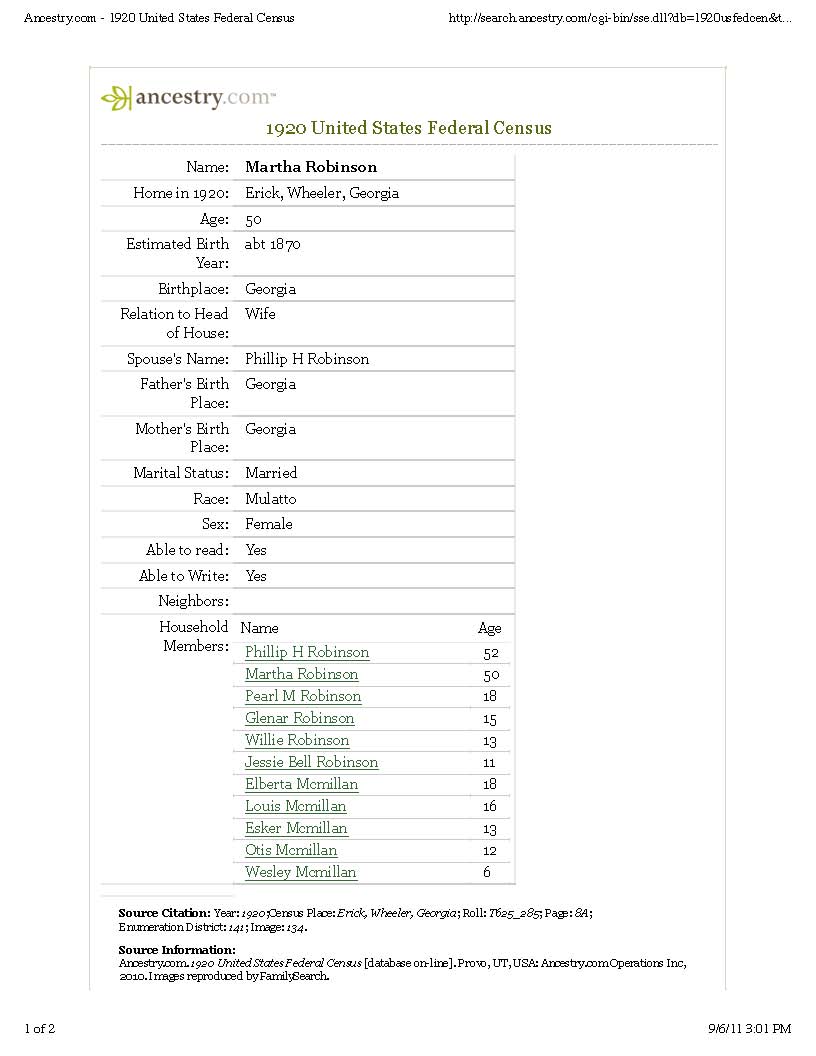Click Esker Mcmillan link

(296, 828)
